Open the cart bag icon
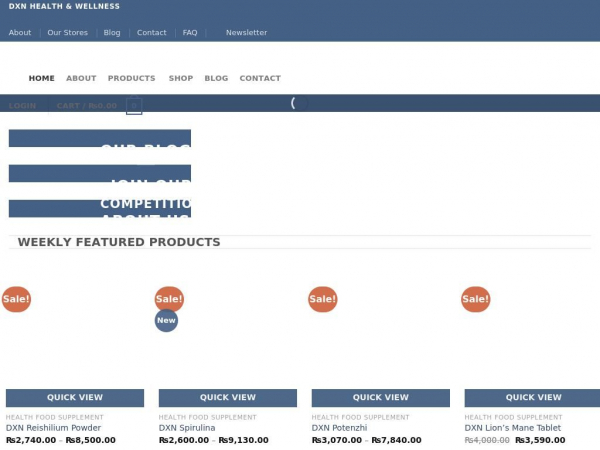 click(134, 106)
